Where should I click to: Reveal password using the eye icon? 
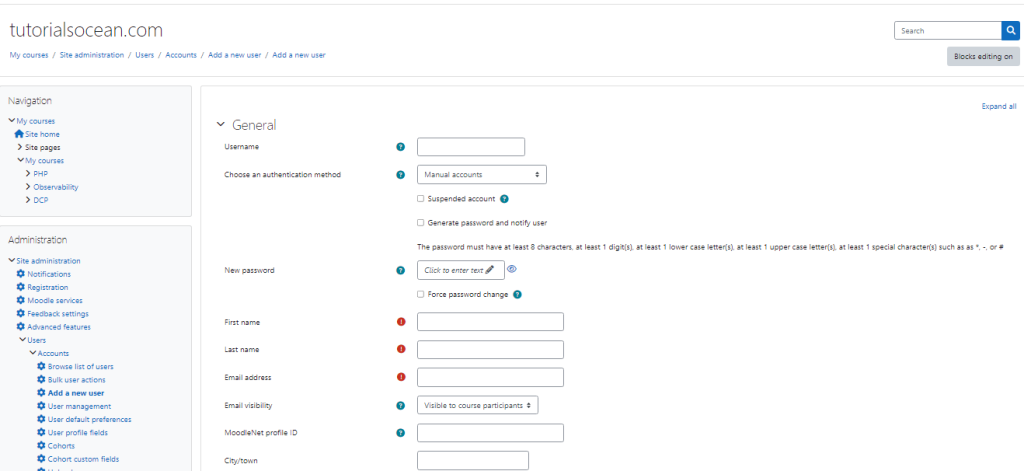click(512, 269)
